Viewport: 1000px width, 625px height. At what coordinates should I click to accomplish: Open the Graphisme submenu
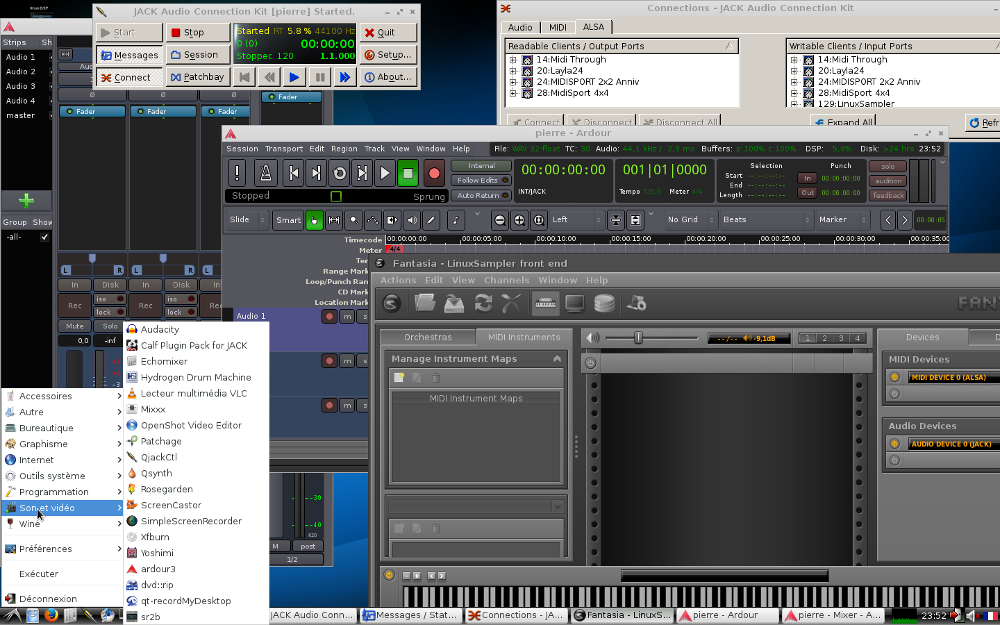click(62, 444)
